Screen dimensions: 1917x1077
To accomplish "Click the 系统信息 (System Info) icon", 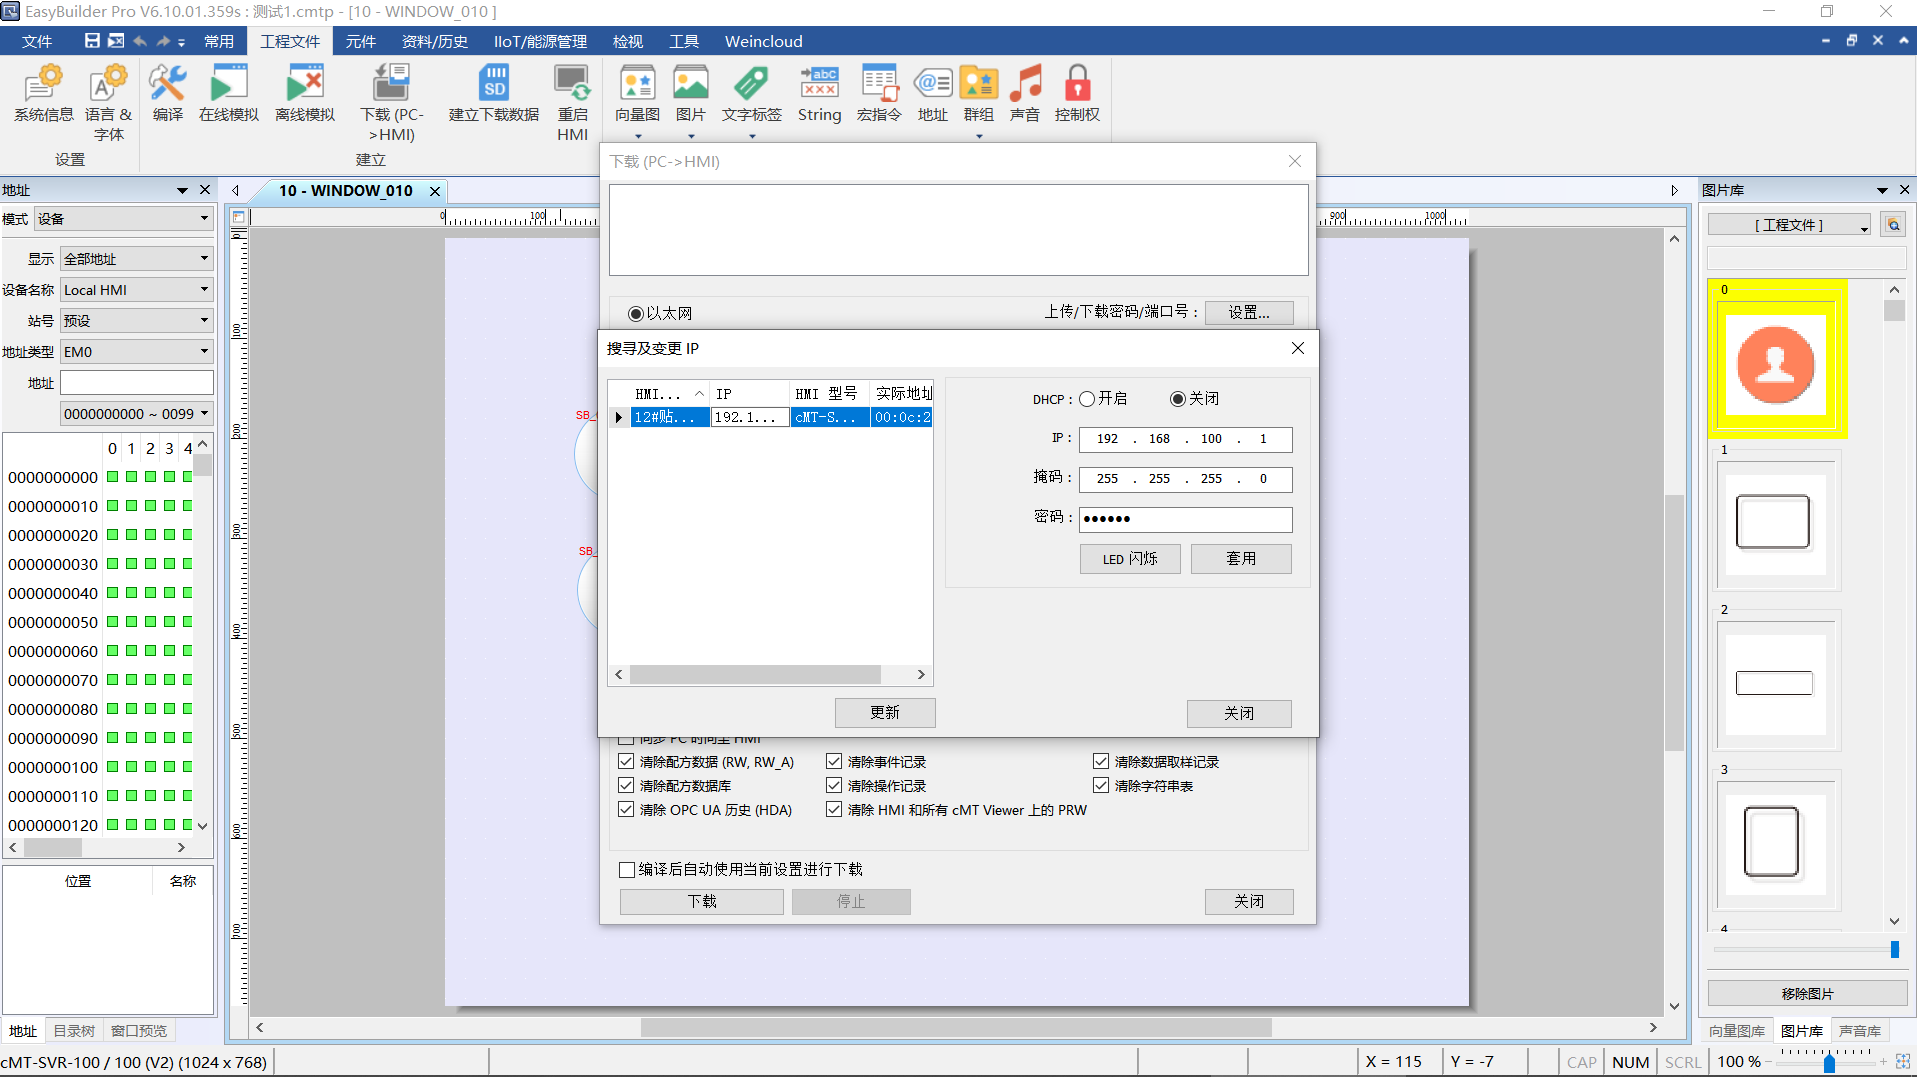I will [x=43, y=85].
